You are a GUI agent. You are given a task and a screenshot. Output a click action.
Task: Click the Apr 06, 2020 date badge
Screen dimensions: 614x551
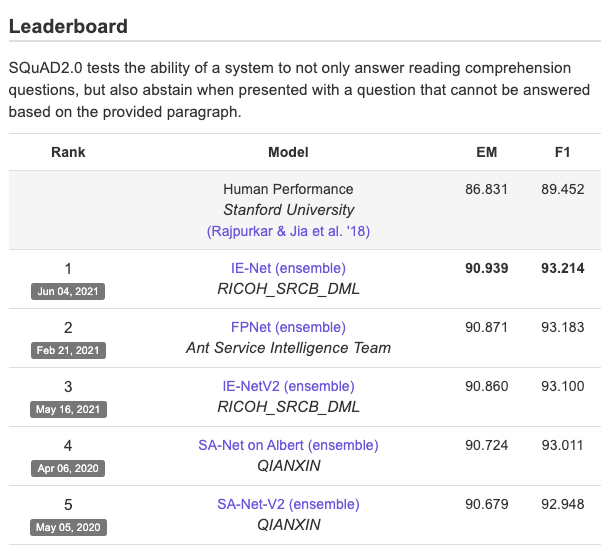coord(68,468)
